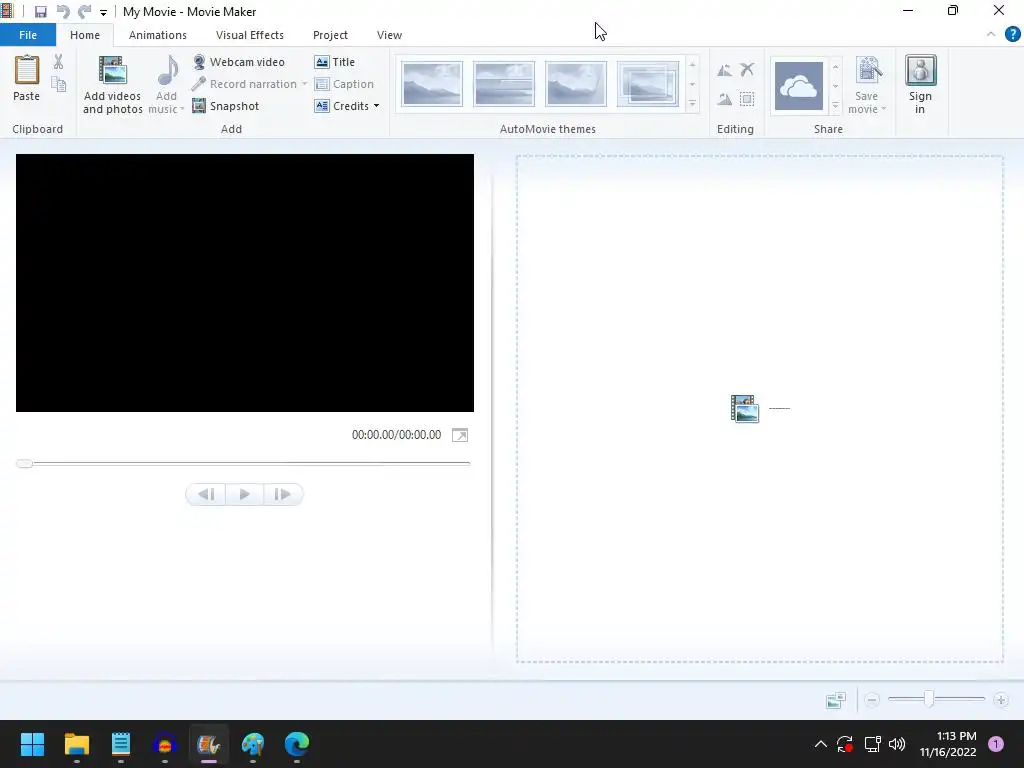This screenshot has width=1024, height=768.
Task: Select the second AutoMovie theme thumbnail
Action: tap(504, 84)
